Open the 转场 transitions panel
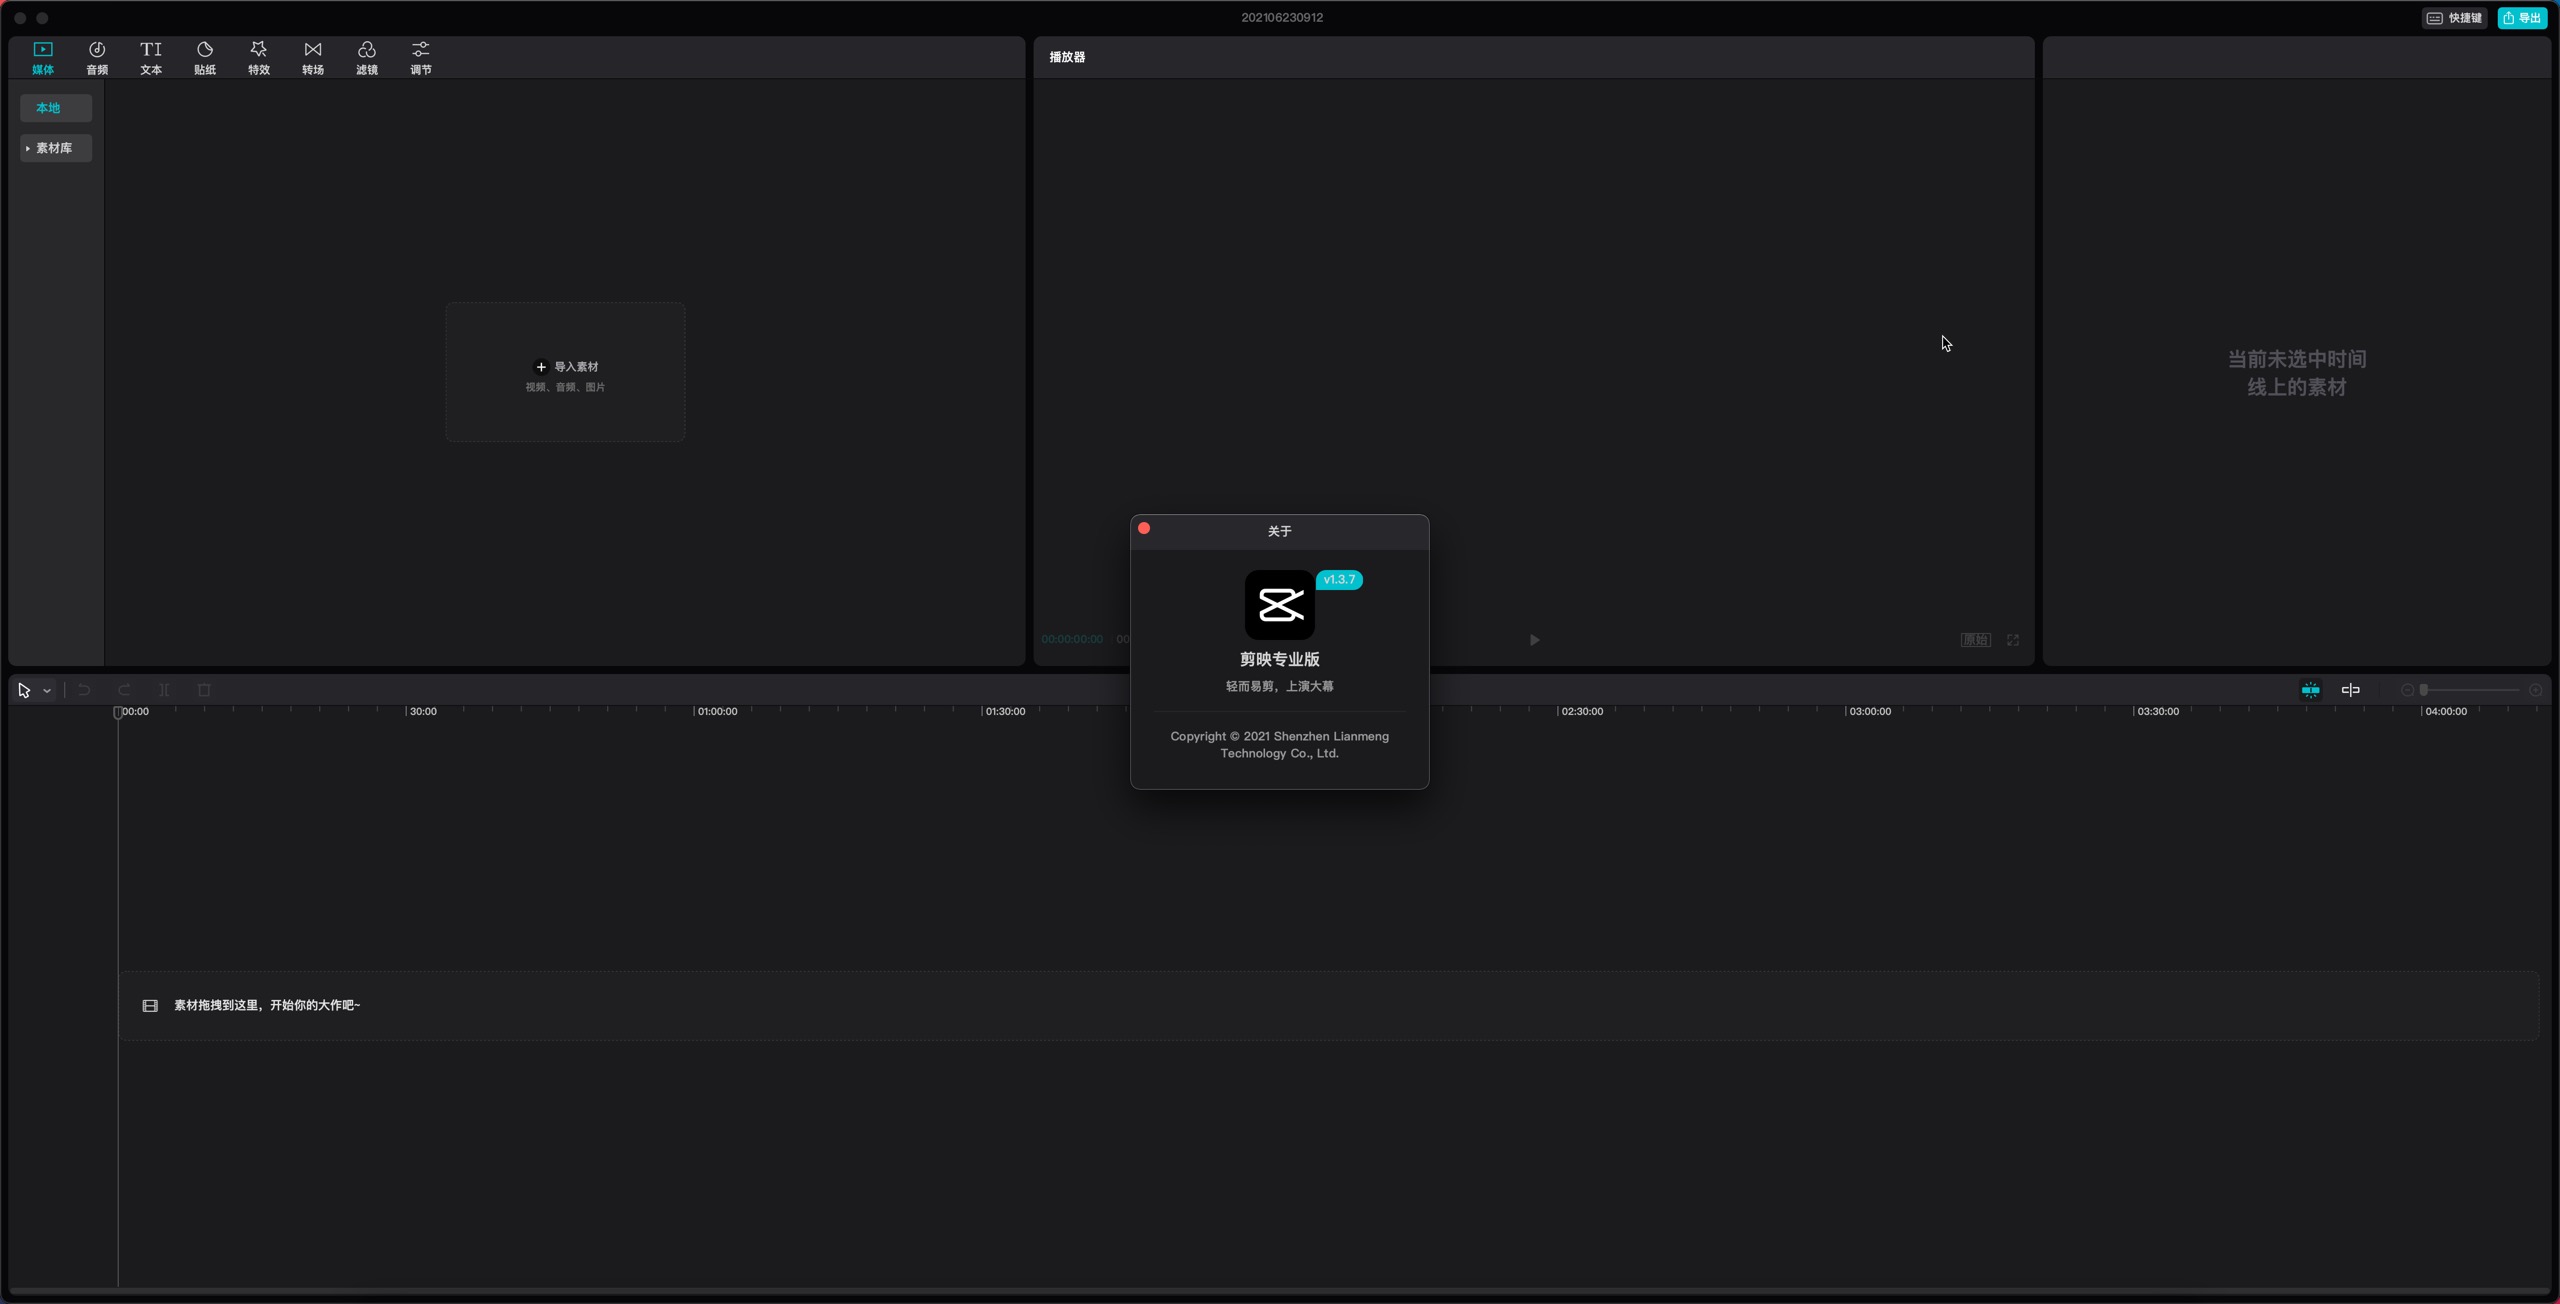 tap(313, 57)
